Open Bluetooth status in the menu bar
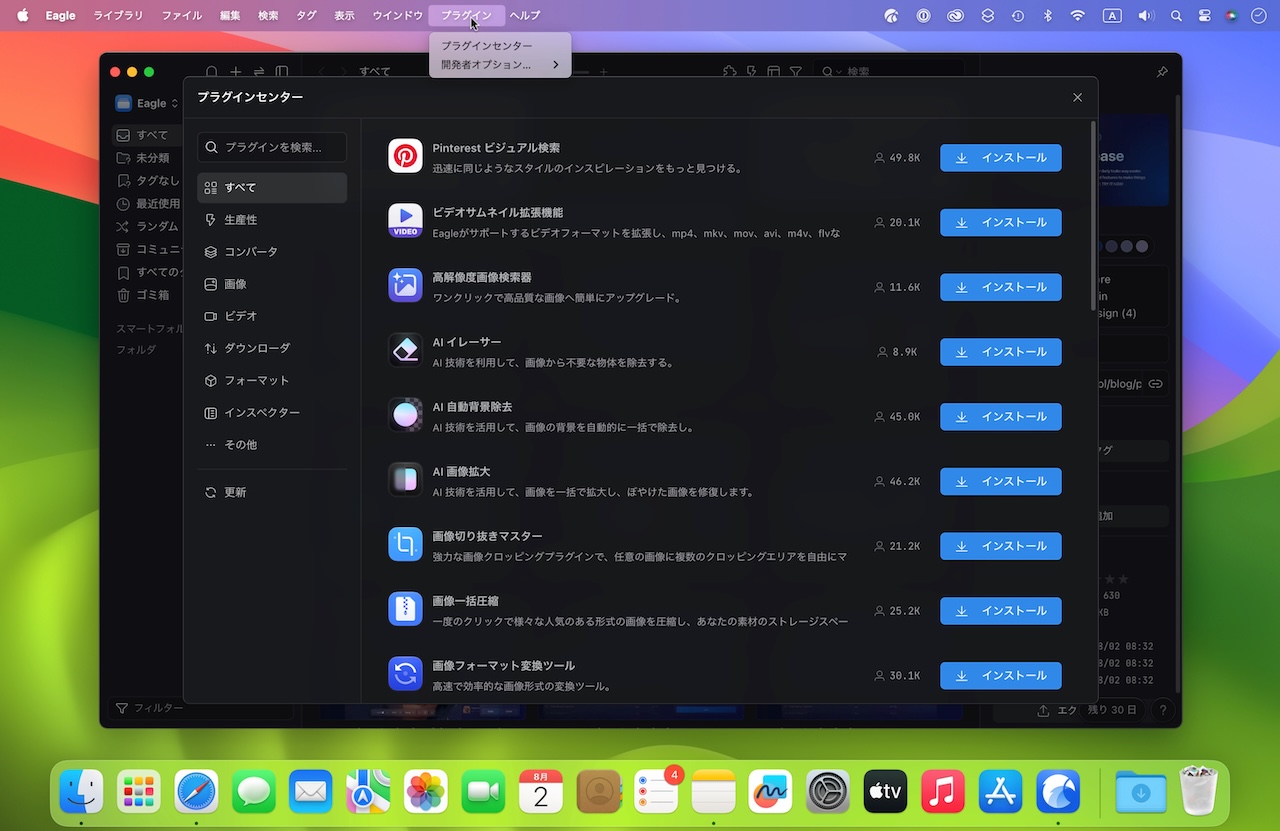 pos(1048,15)
